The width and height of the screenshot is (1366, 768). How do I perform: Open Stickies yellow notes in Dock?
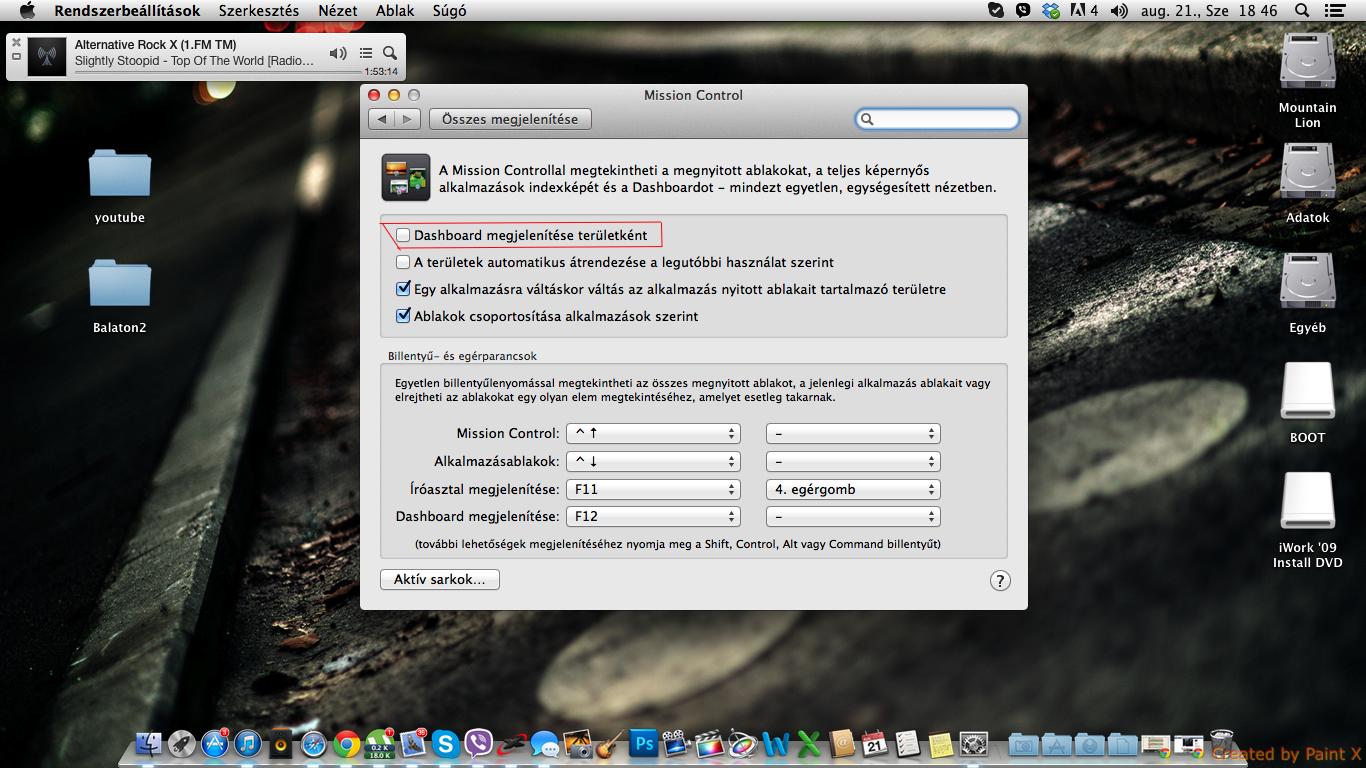click(941, 744)
